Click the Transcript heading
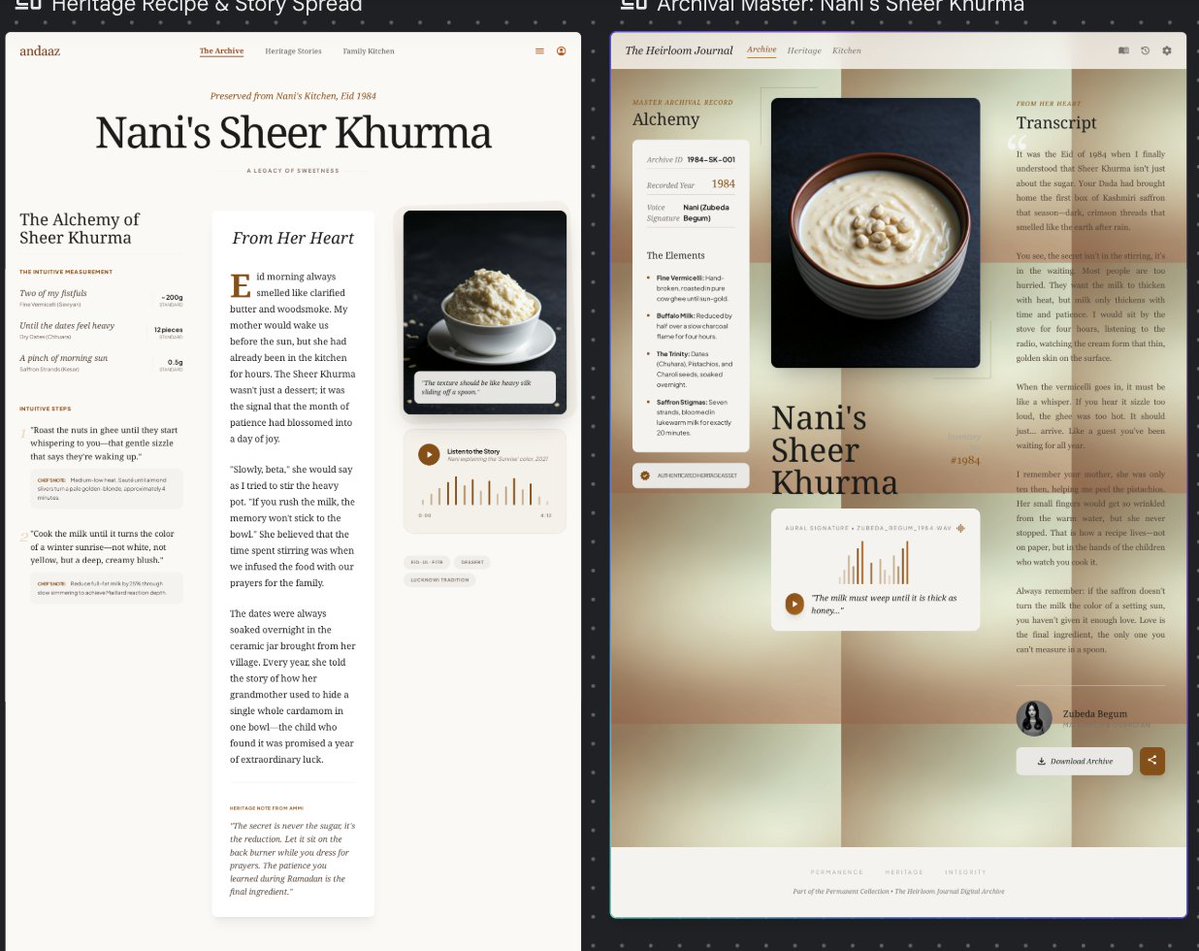 coord(1056,123)
